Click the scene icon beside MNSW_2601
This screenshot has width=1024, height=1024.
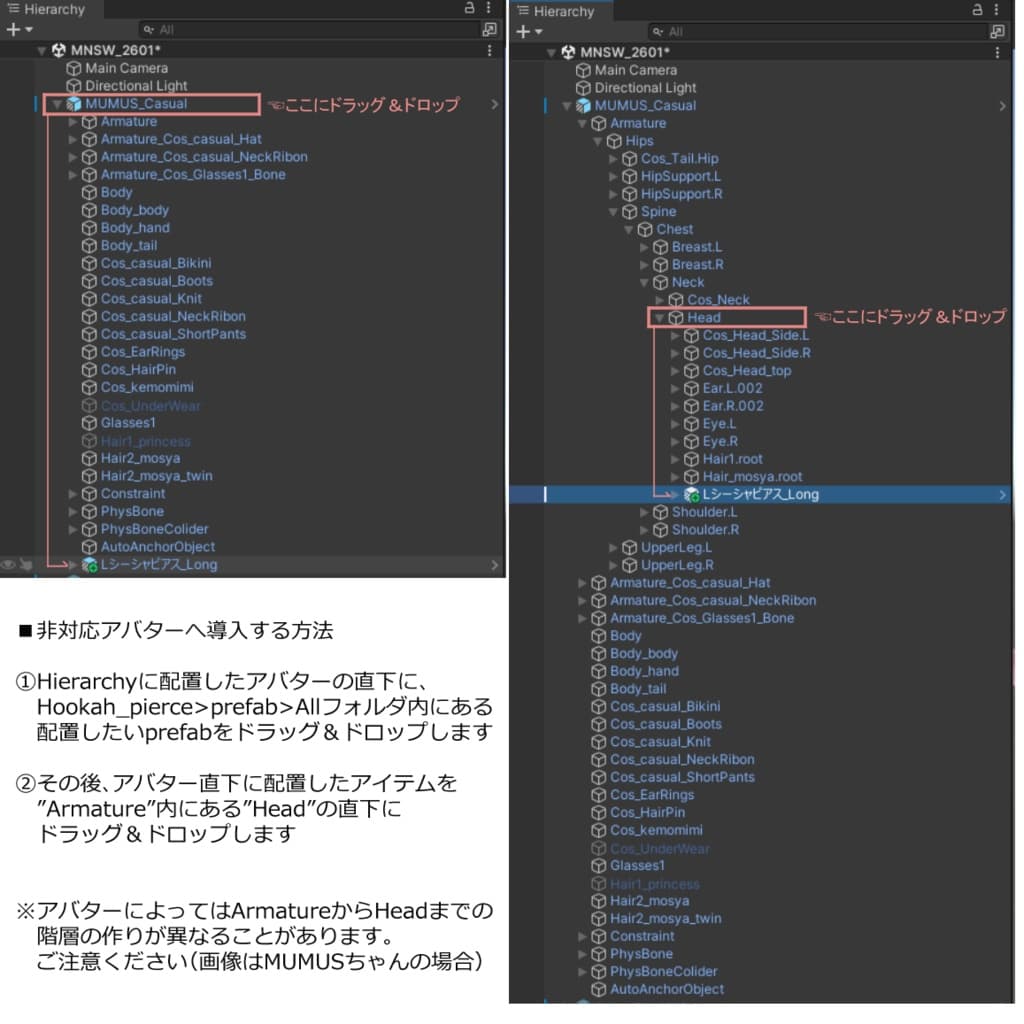click(x=57, y=49)
